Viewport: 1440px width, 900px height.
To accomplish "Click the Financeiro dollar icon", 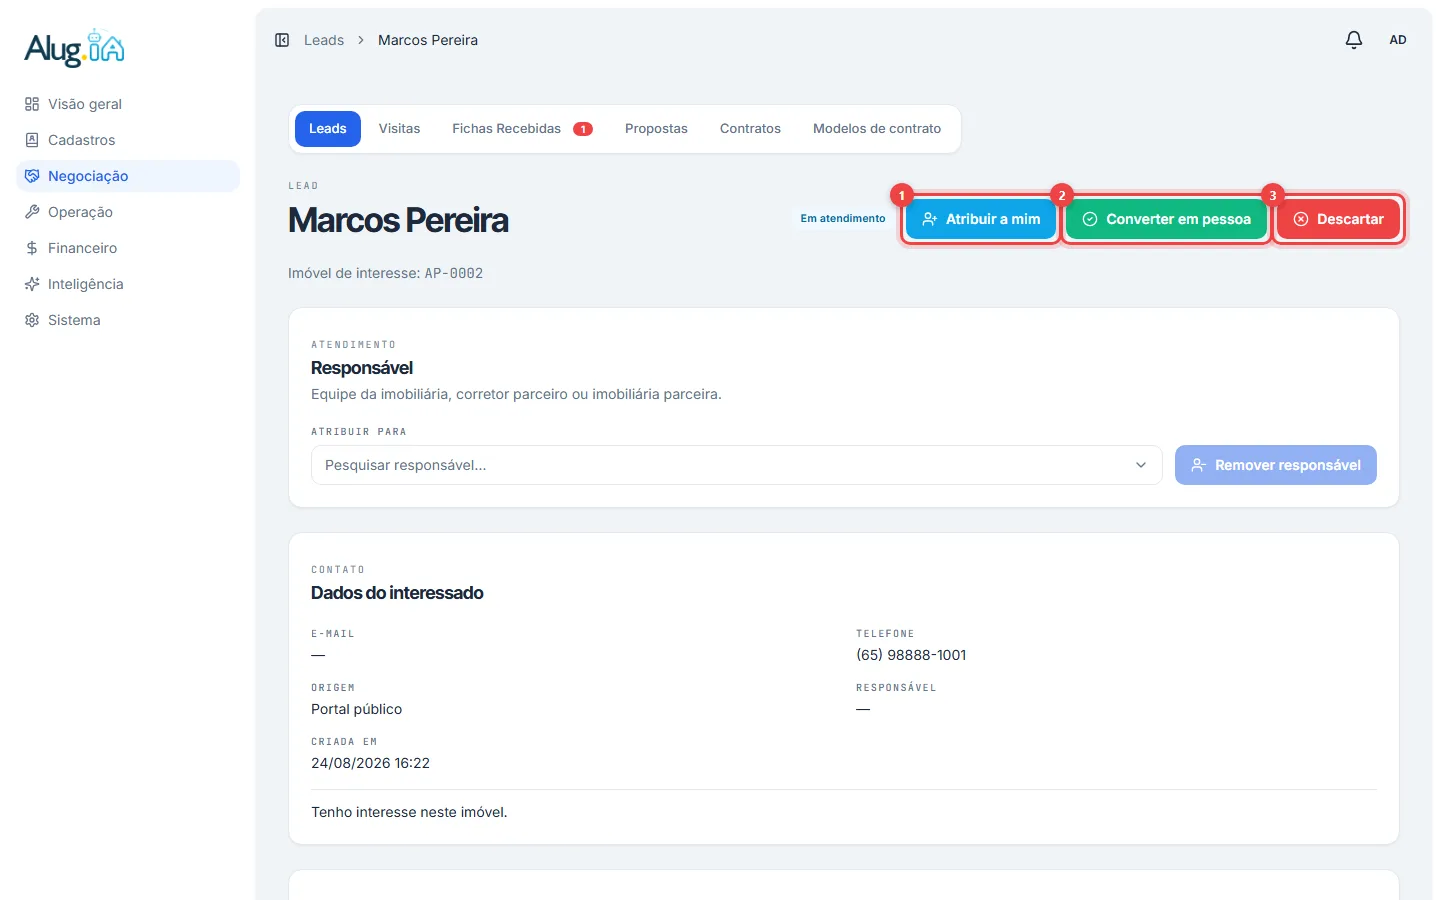I will click(32, 248).
